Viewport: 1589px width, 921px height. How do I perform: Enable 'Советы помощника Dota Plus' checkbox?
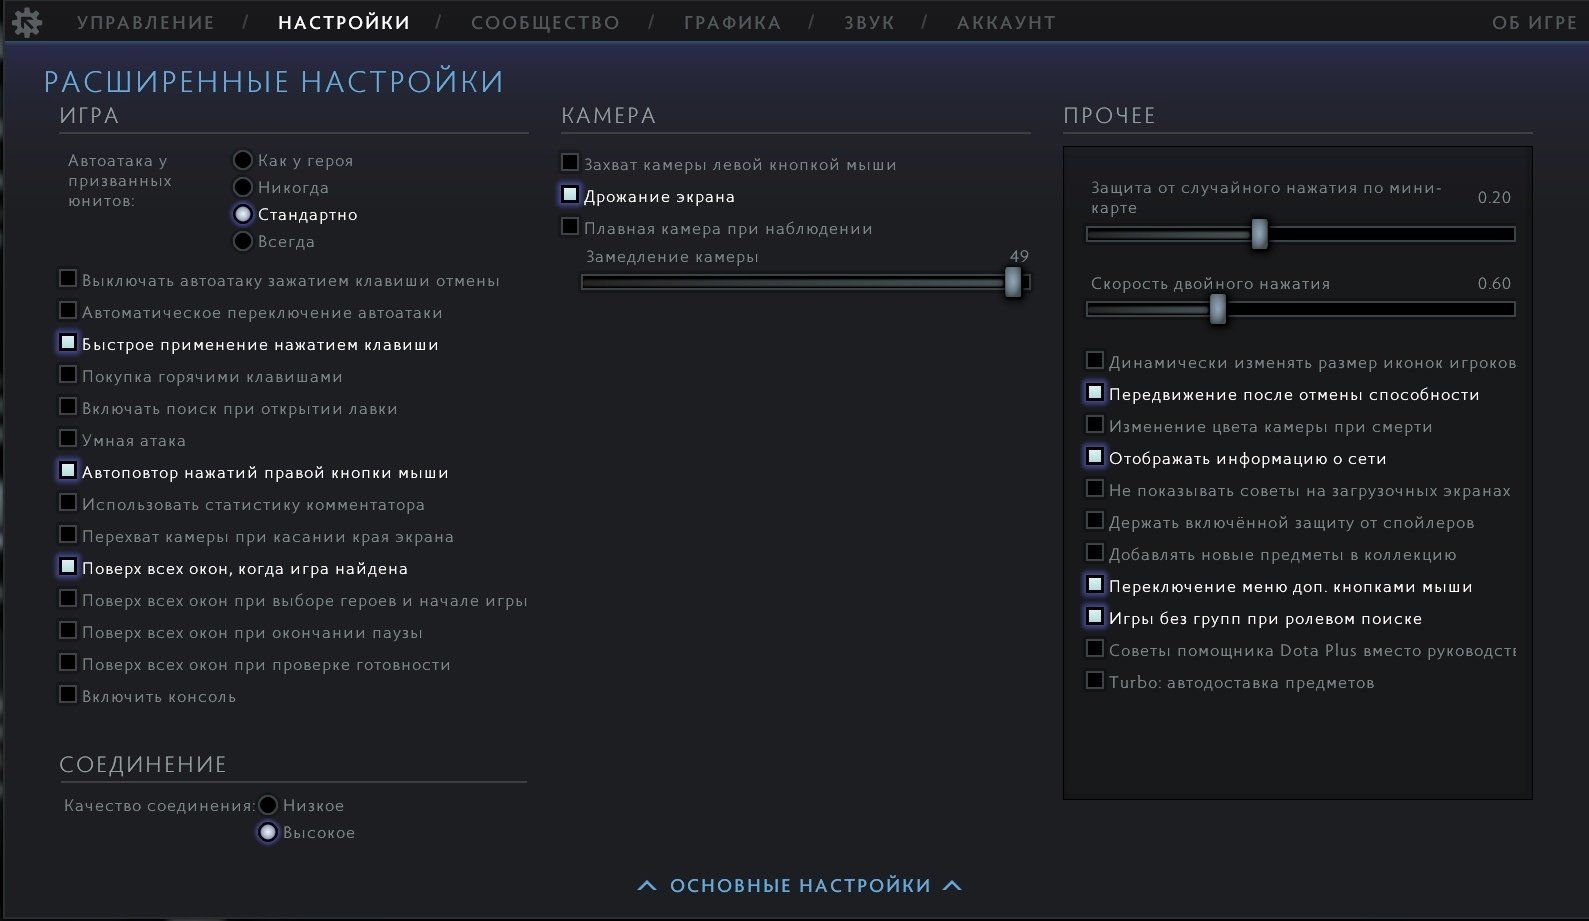coord(1095,649)
